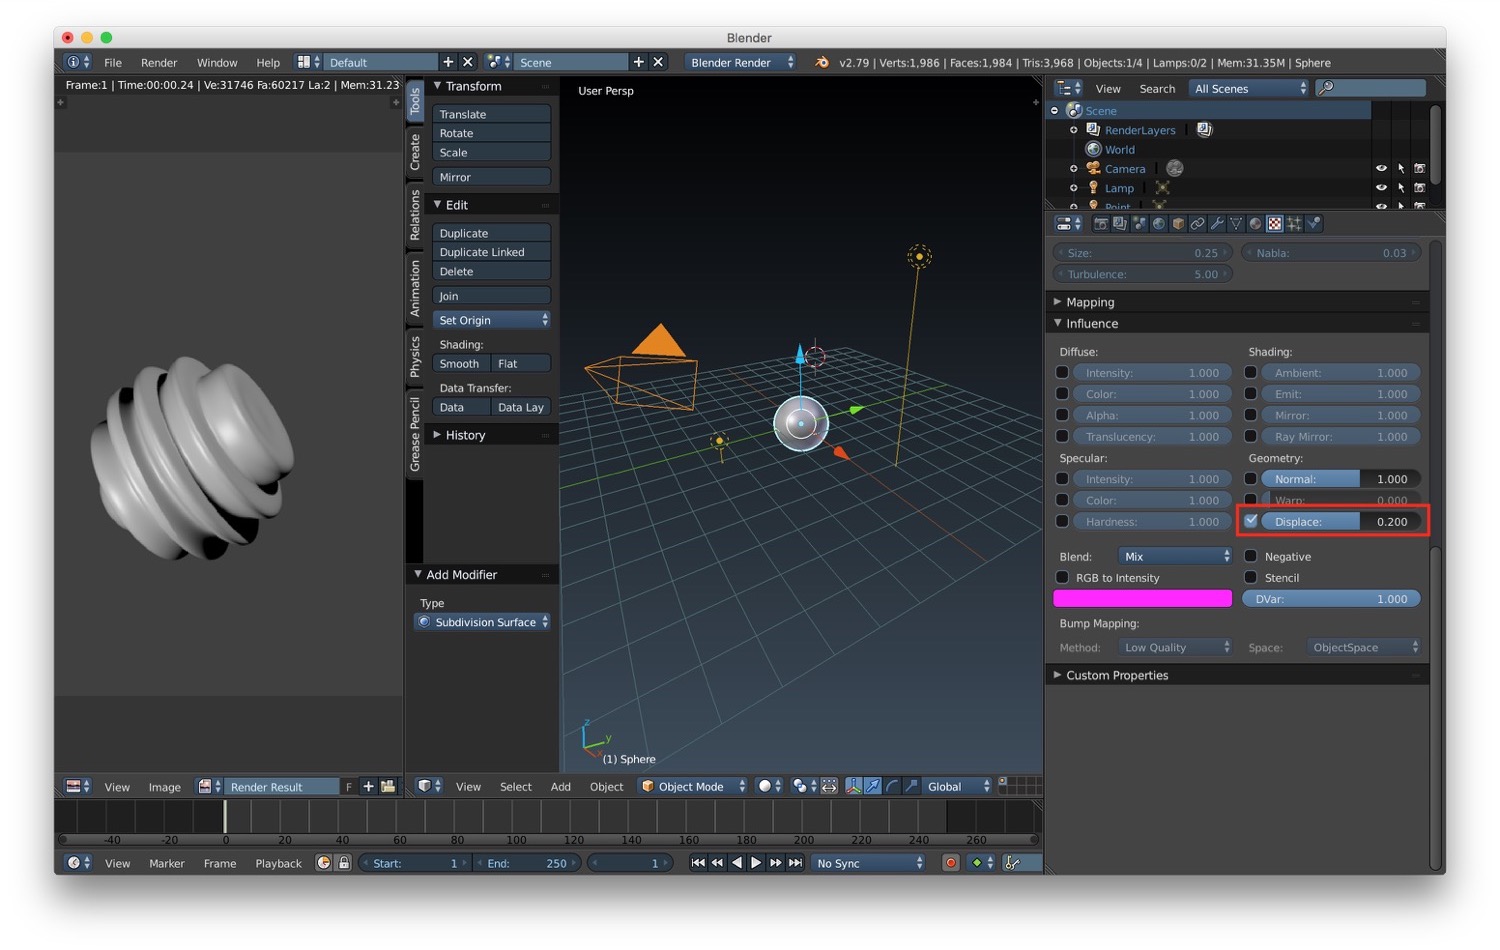Uncheck the Displace influence checkbox
1500x950 pixels.
1250,521
